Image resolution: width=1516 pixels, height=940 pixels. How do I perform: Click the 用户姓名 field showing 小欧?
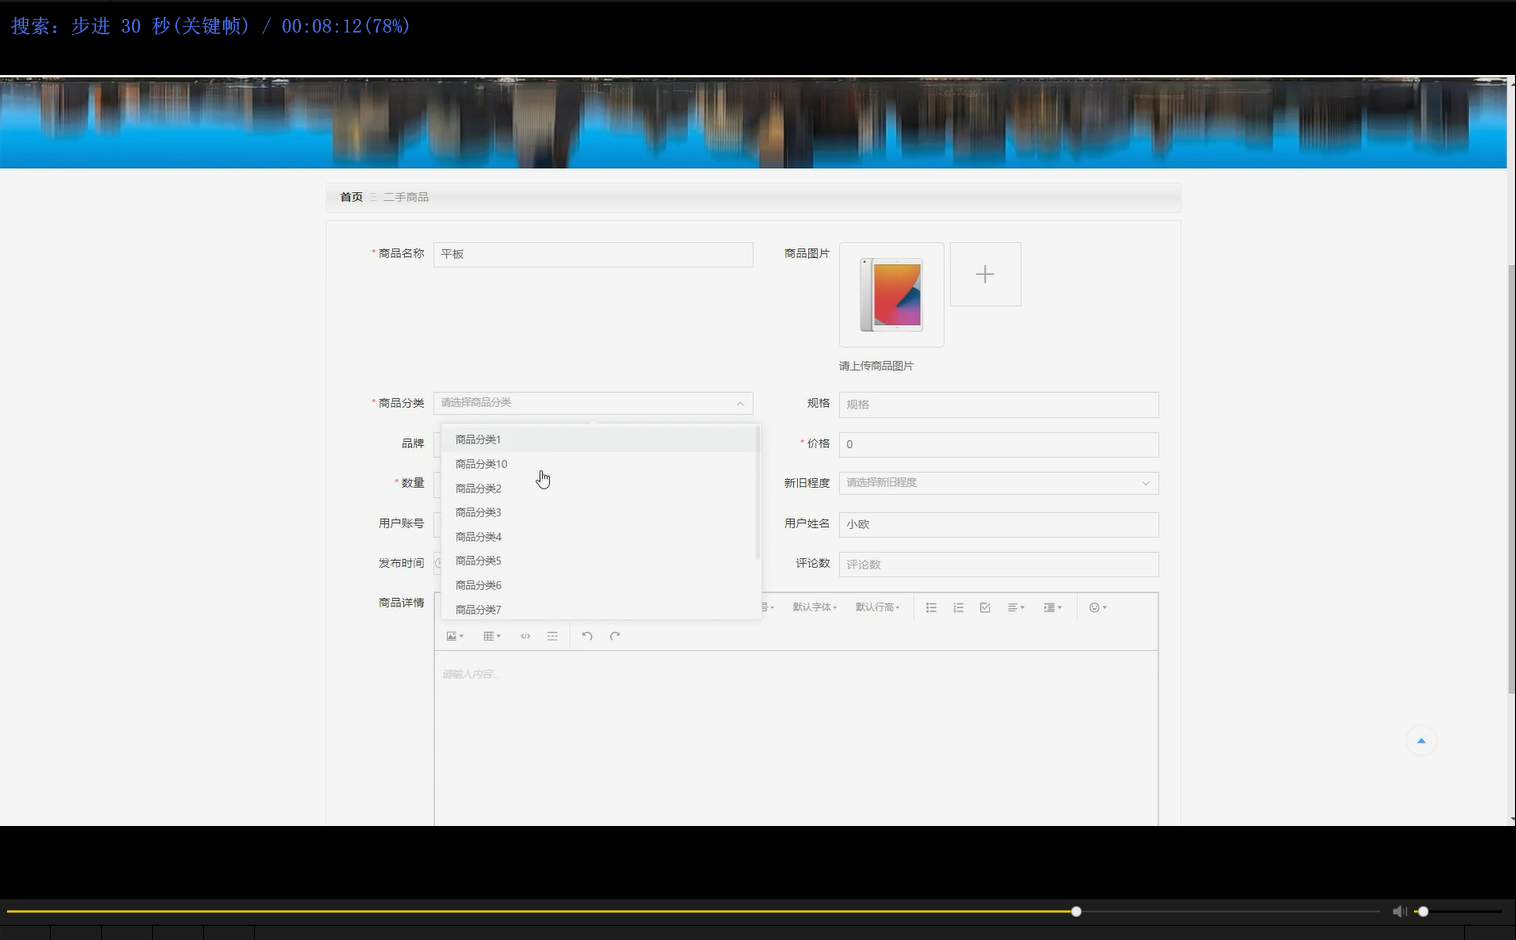[x=998, y=524]
